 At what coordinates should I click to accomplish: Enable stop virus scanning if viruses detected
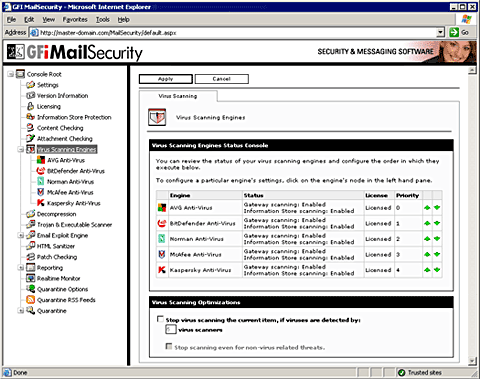(160, 319)
